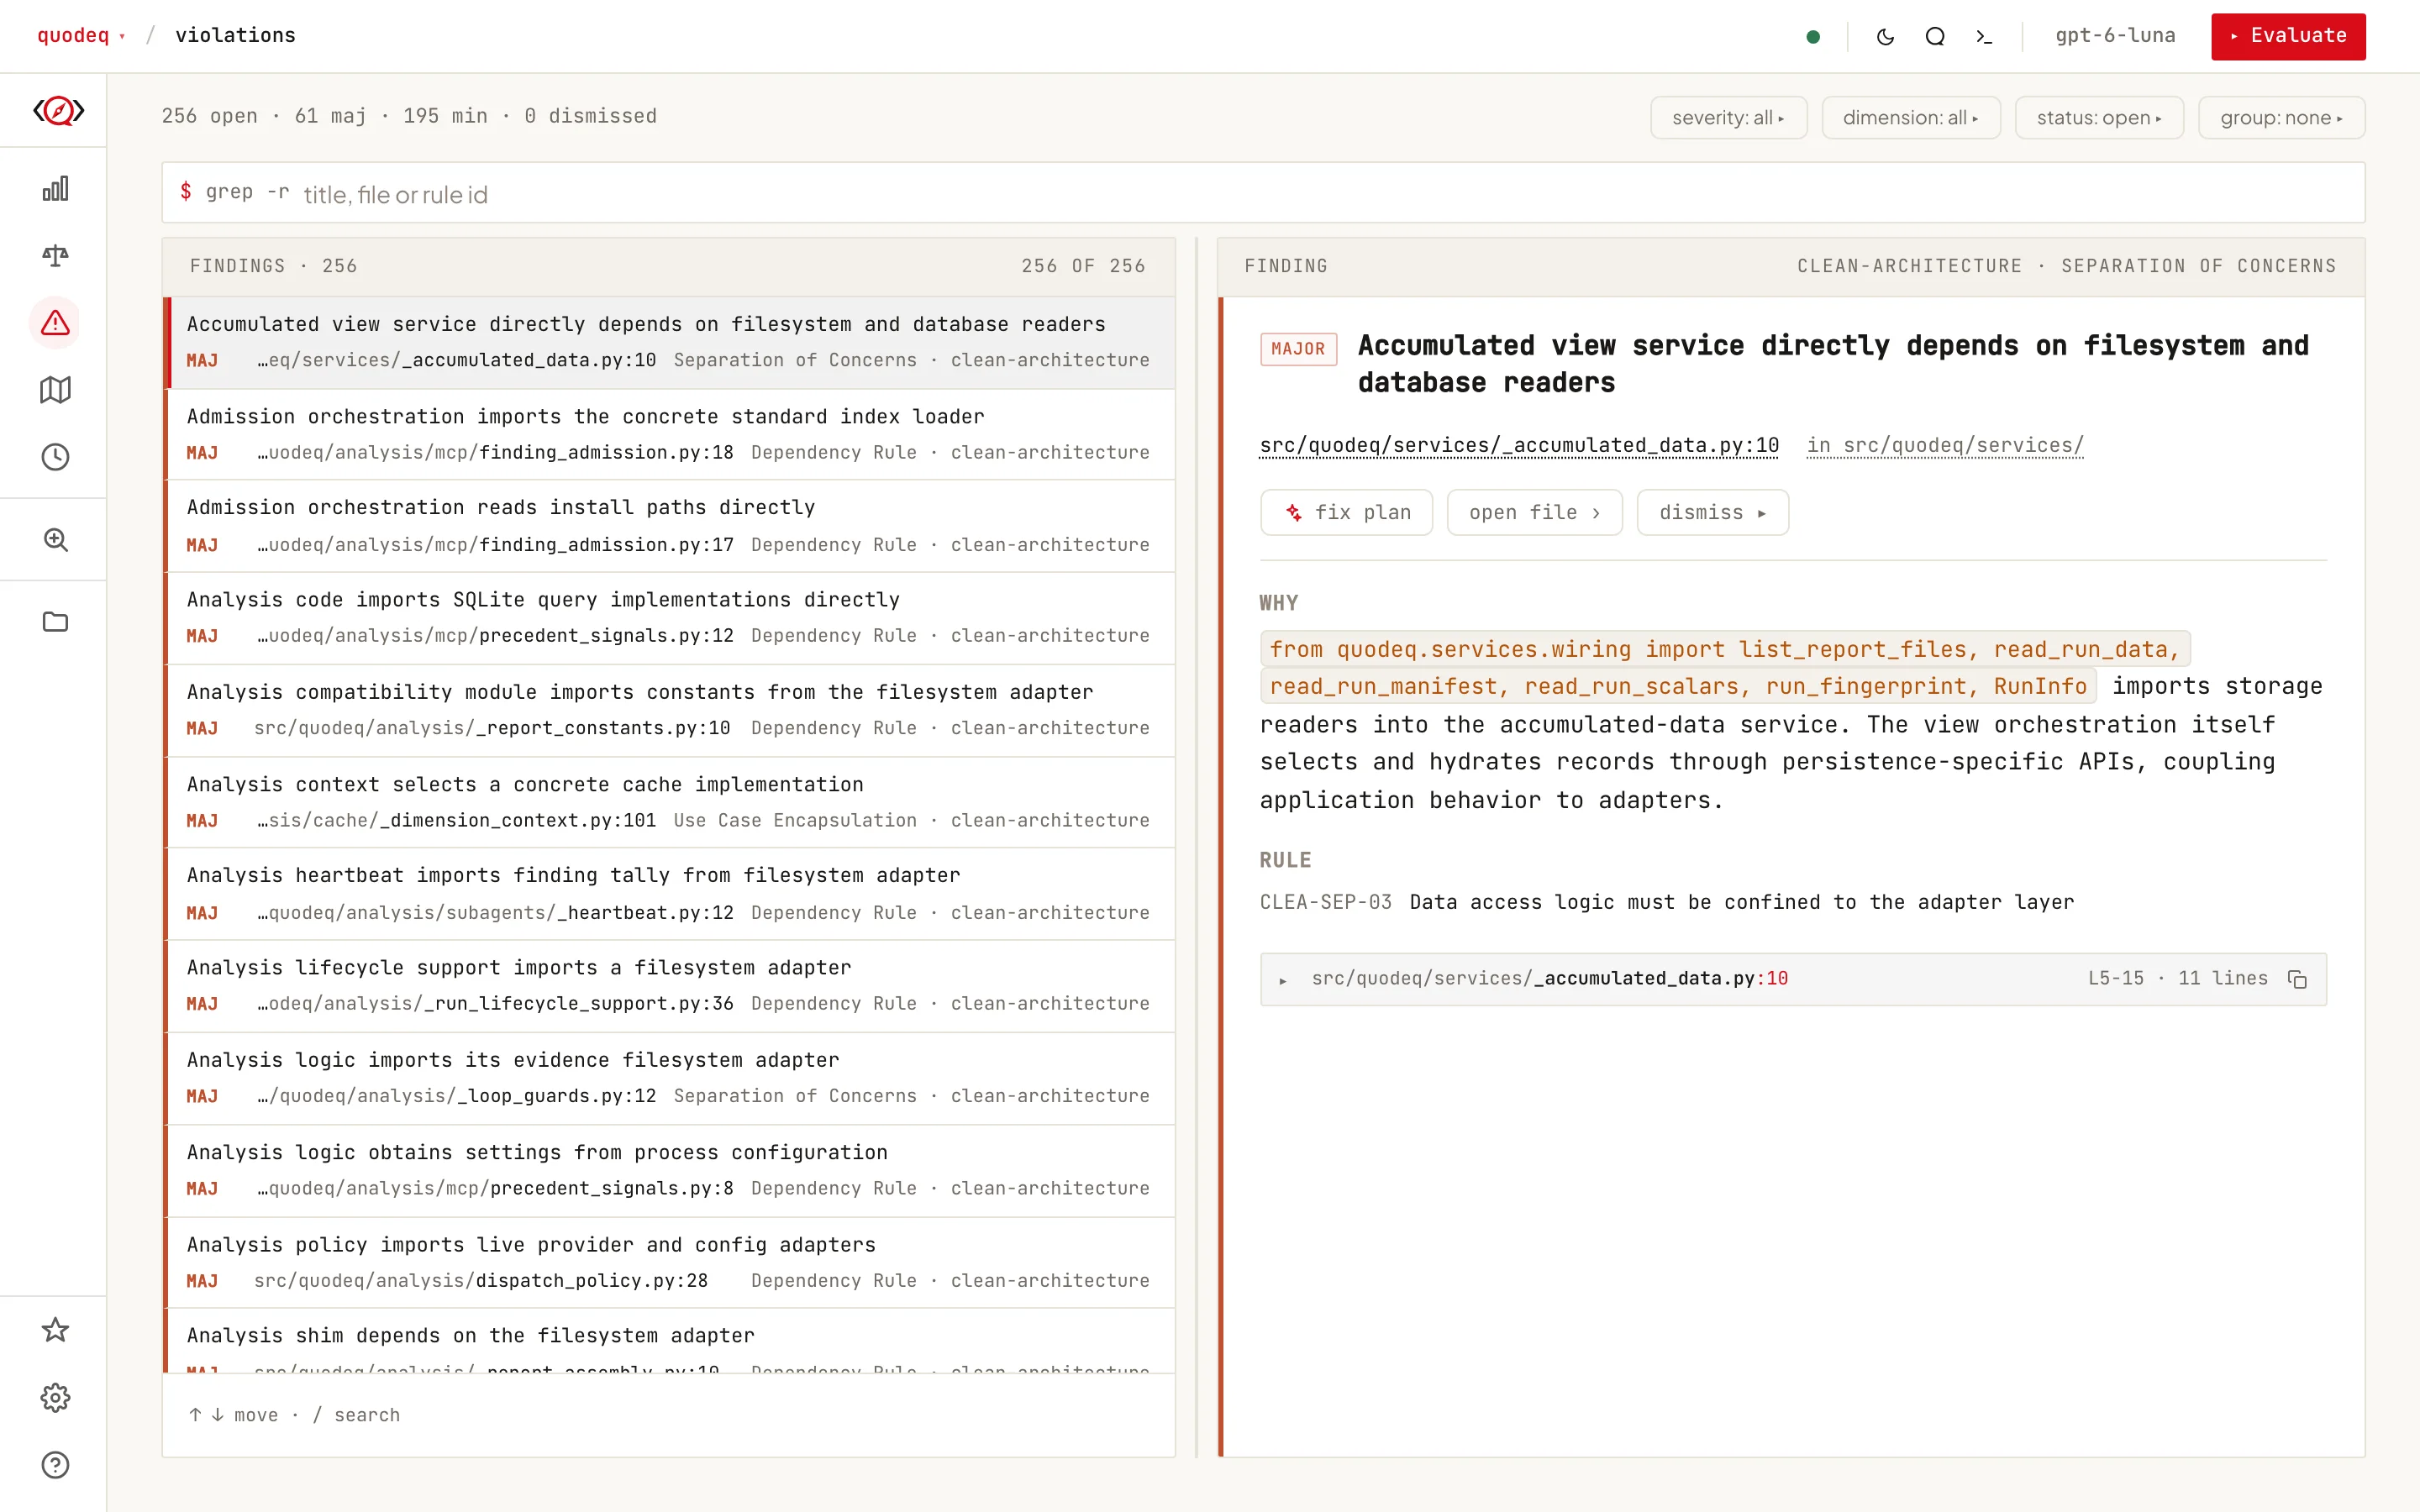
Task: Open the group: none dropdown
Action: pyautogui.click(x=2281, y=118)
